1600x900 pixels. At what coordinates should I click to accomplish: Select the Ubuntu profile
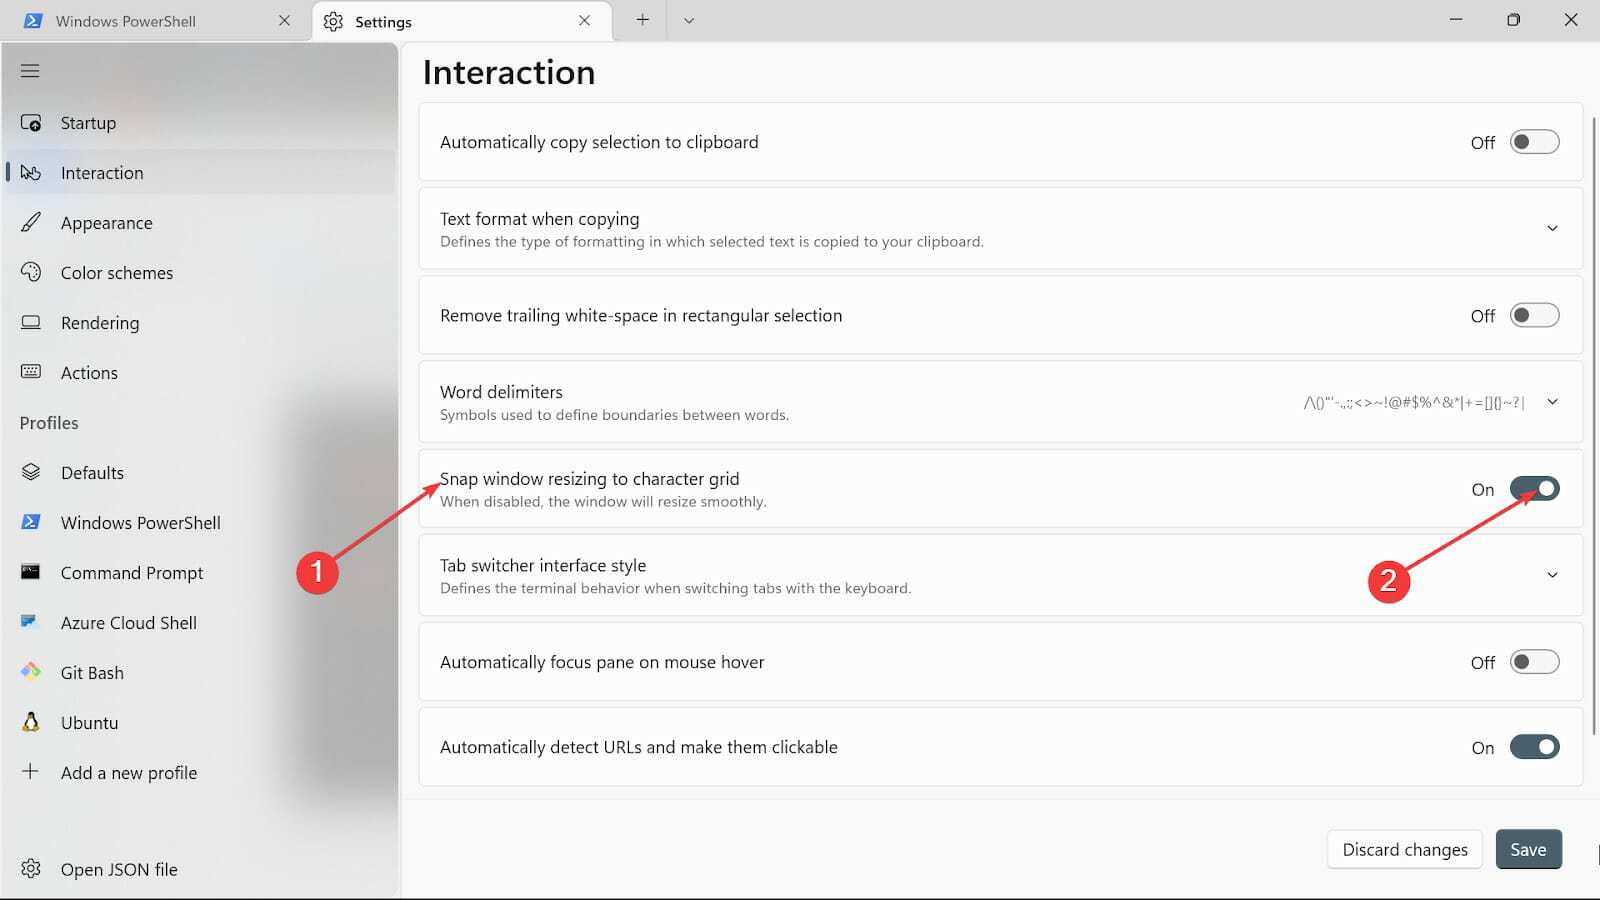coord(200,723)
